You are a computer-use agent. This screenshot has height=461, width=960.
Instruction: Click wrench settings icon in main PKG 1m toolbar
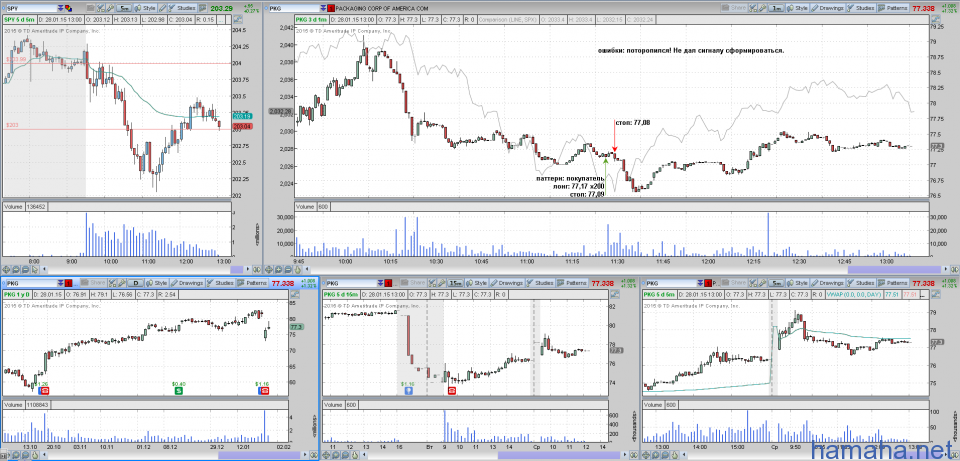[x=762, y=8]
